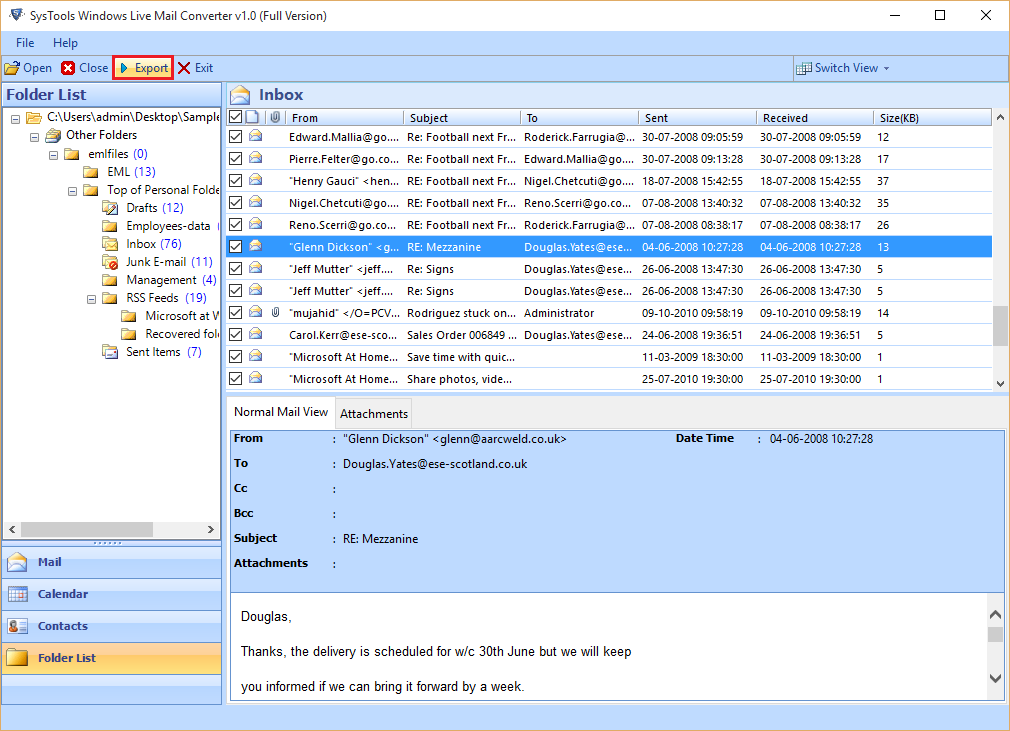Screen dimensions: 1010x731
Task: Click the Management folder icon
Action: [x=110, y=280]
